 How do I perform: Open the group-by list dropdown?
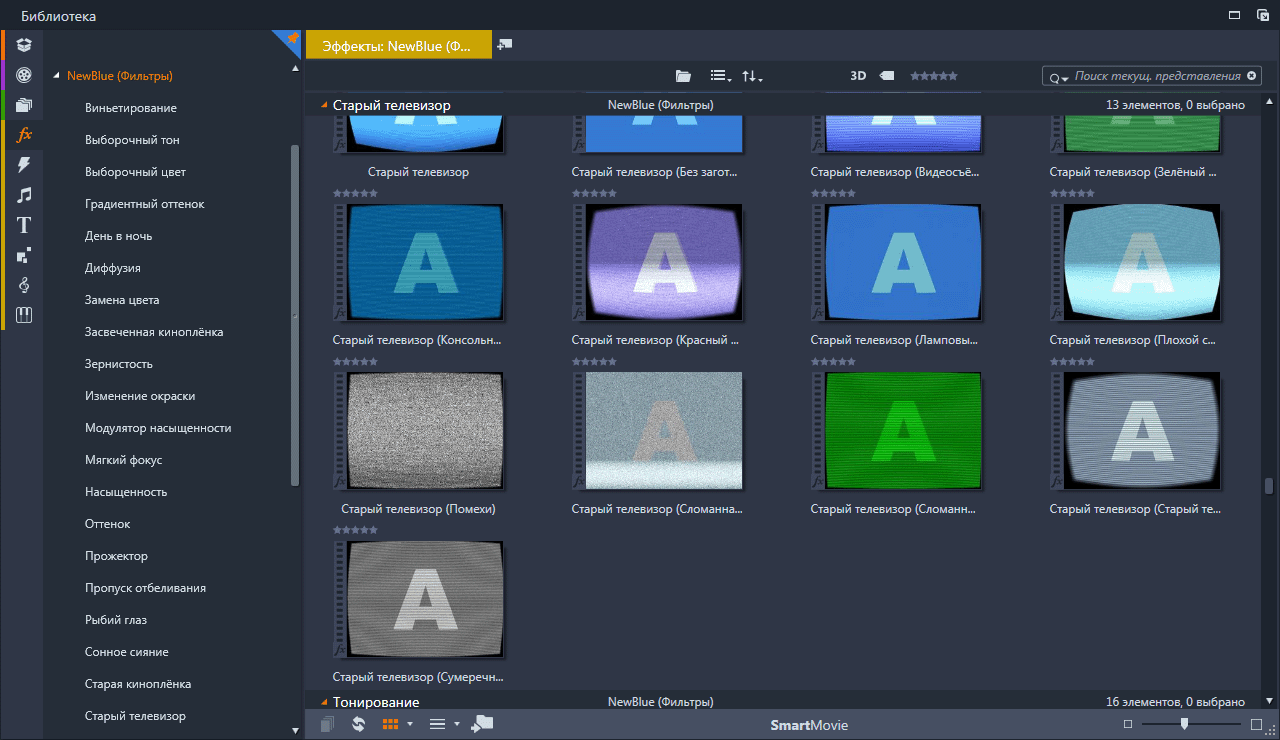tap(720, 76)
